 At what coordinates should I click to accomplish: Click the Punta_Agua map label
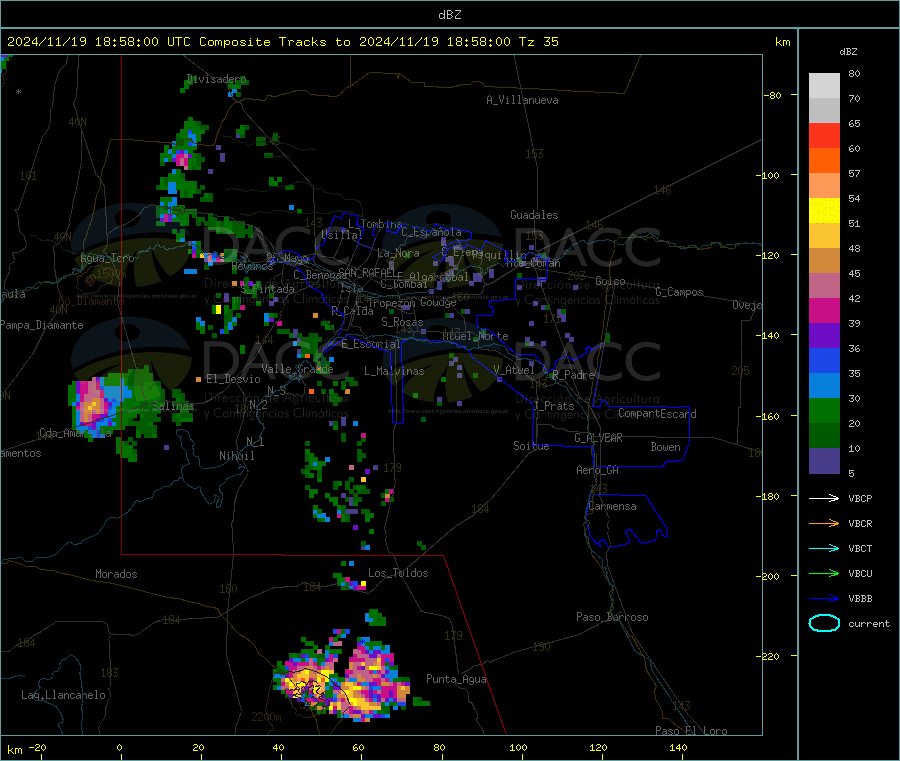coord(456,679)
